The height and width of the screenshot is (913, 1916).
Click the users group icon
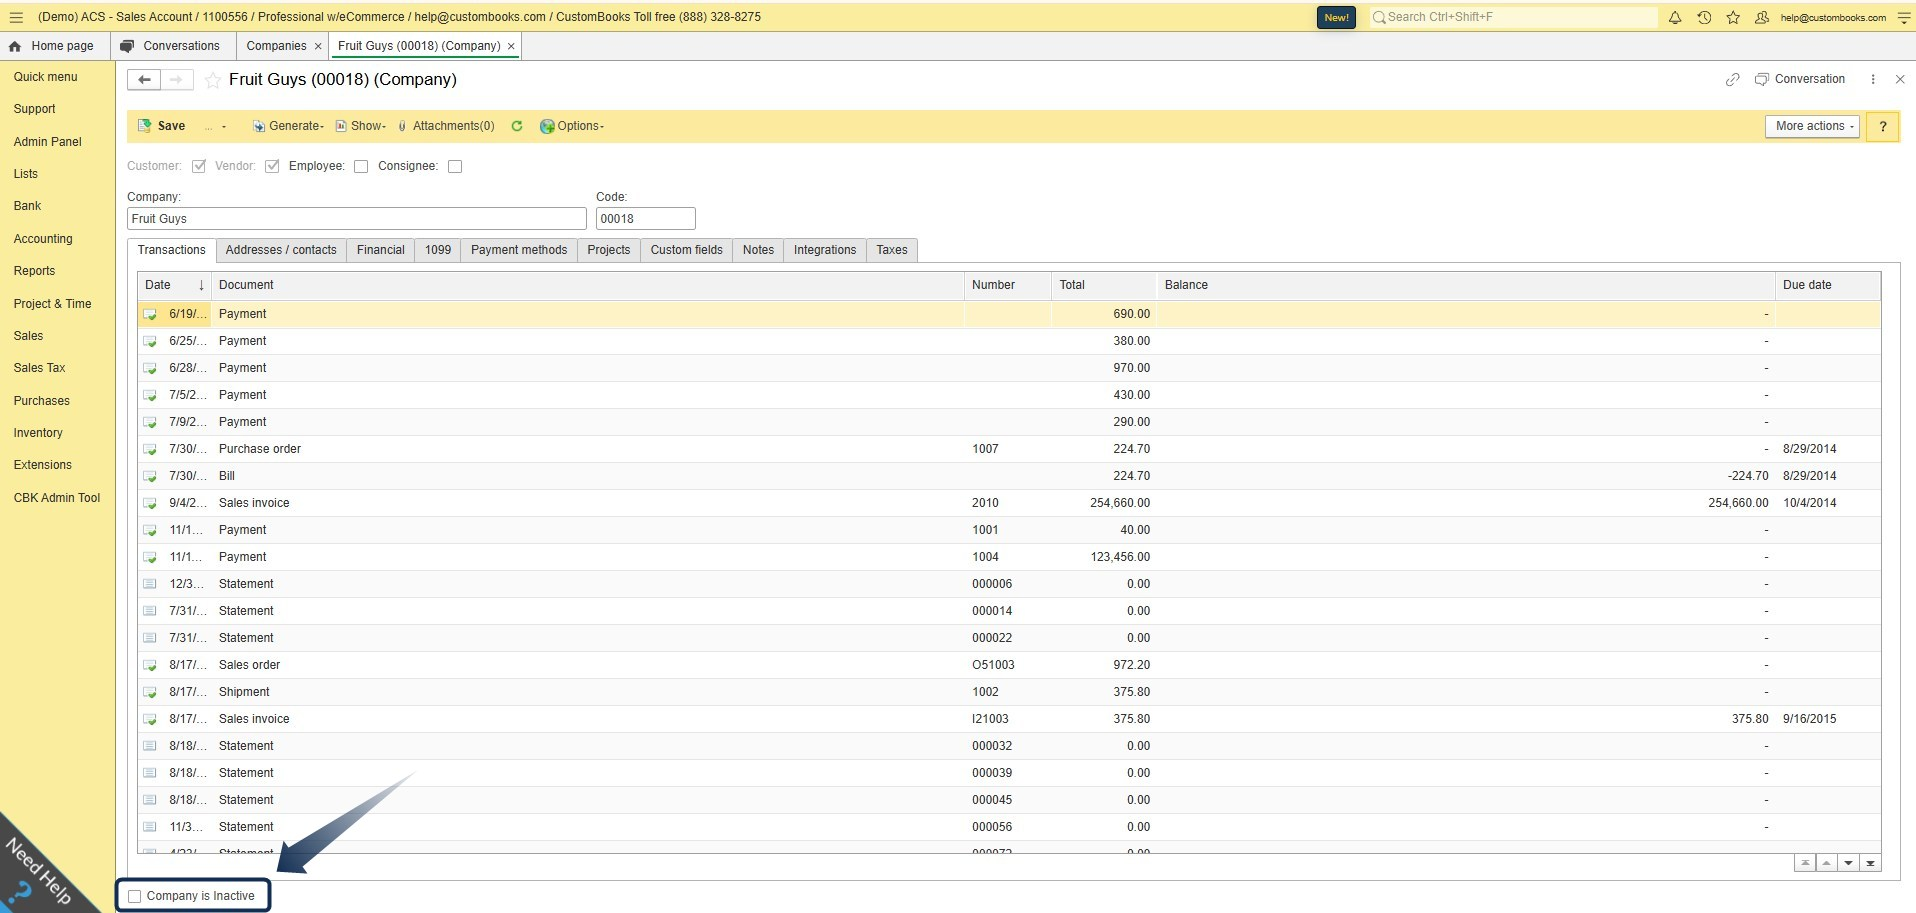pos(1762,17)
